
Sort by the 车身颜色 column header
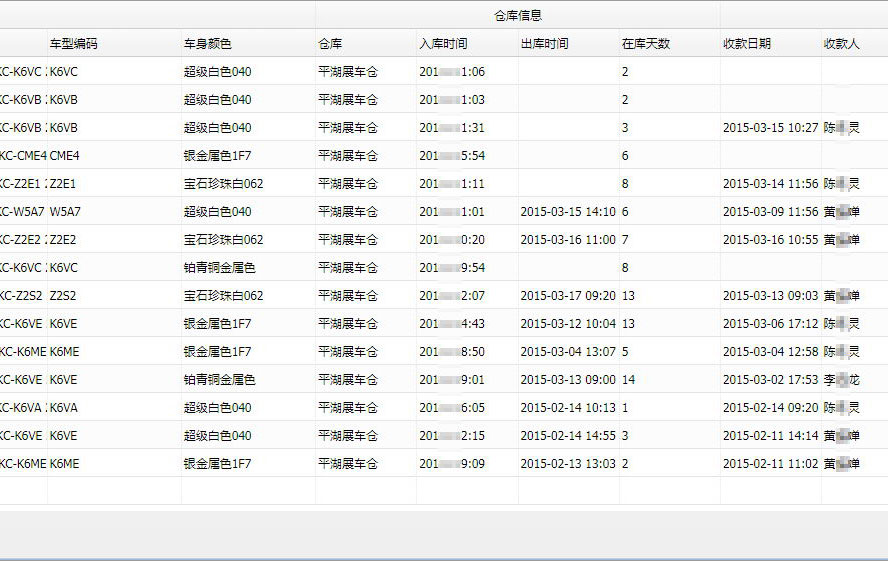(207, 44)
